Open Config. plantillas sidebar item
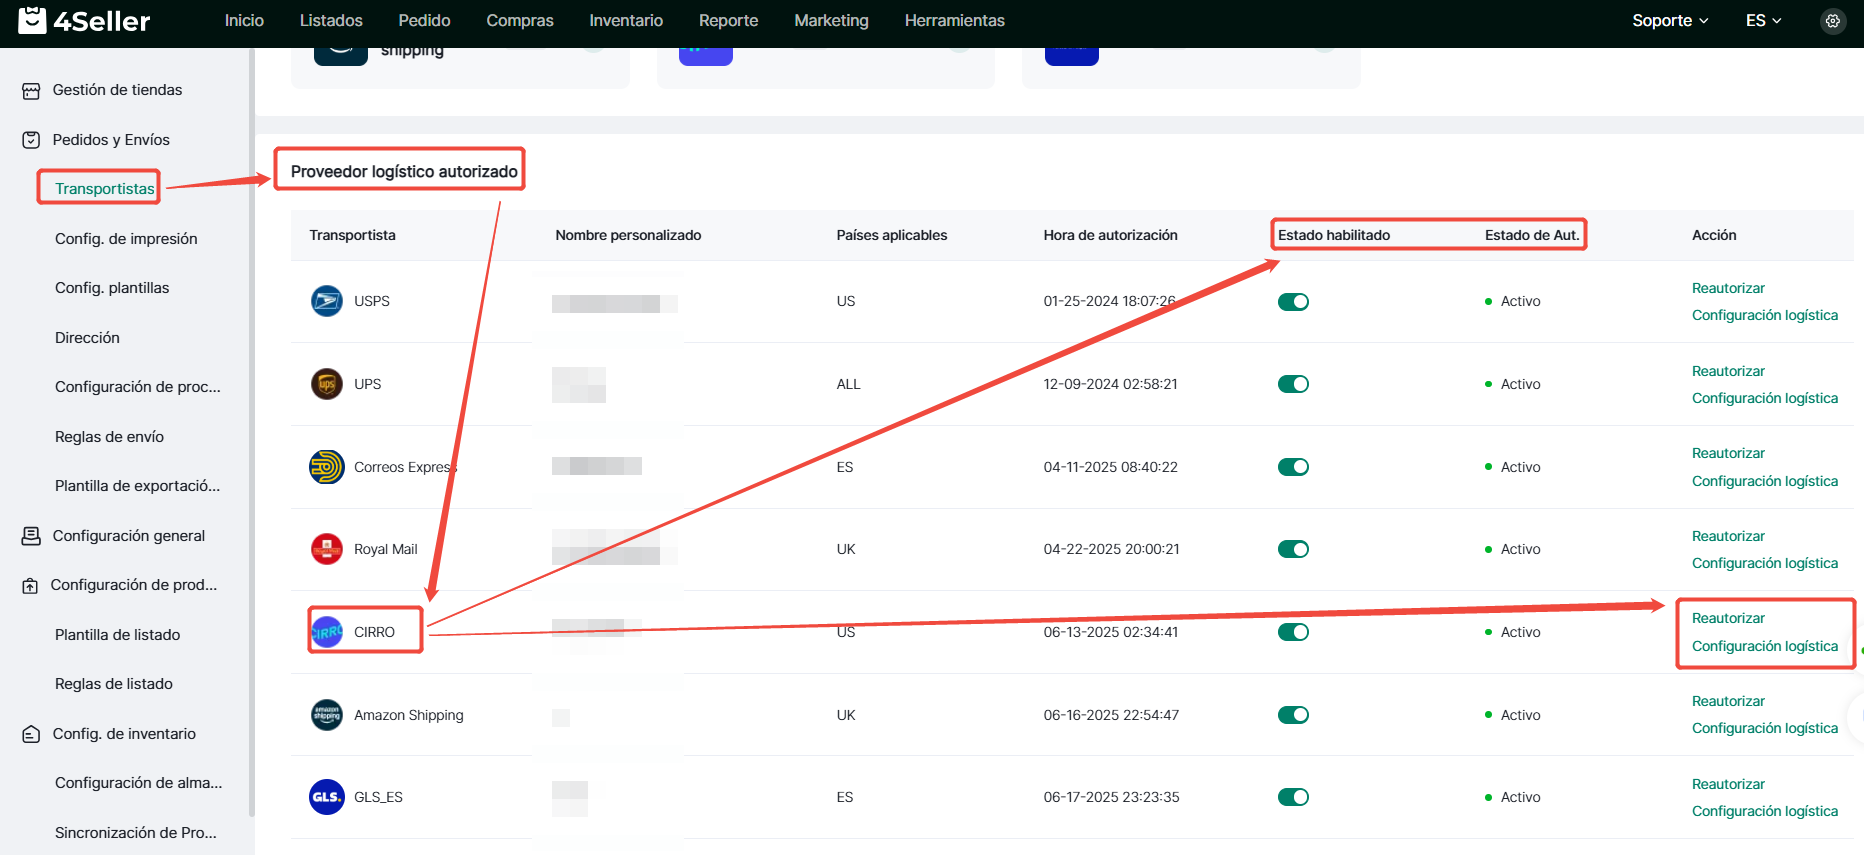 point(112,288)
